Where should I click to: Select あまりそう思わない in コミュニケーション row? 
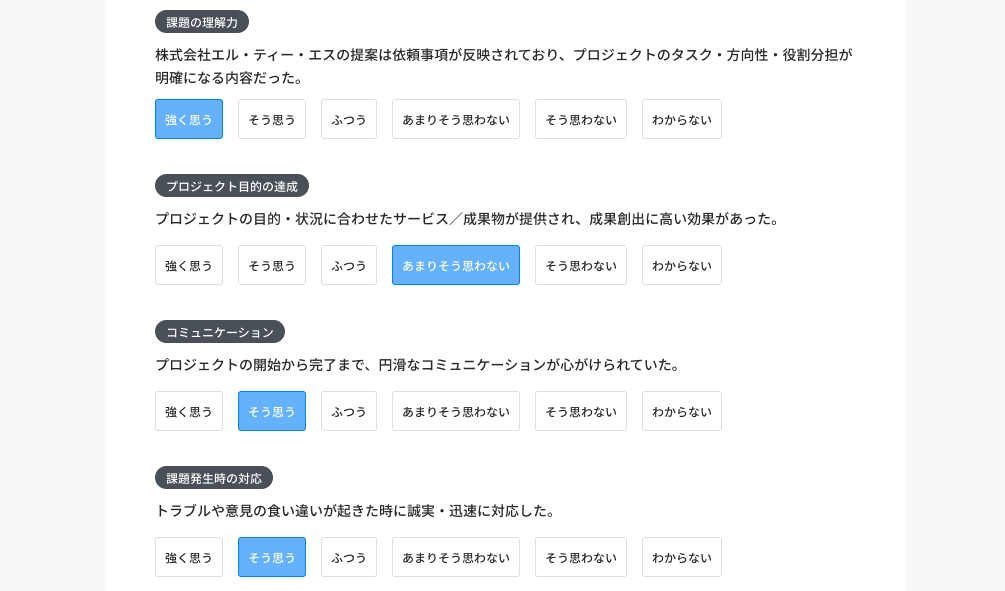456,411
